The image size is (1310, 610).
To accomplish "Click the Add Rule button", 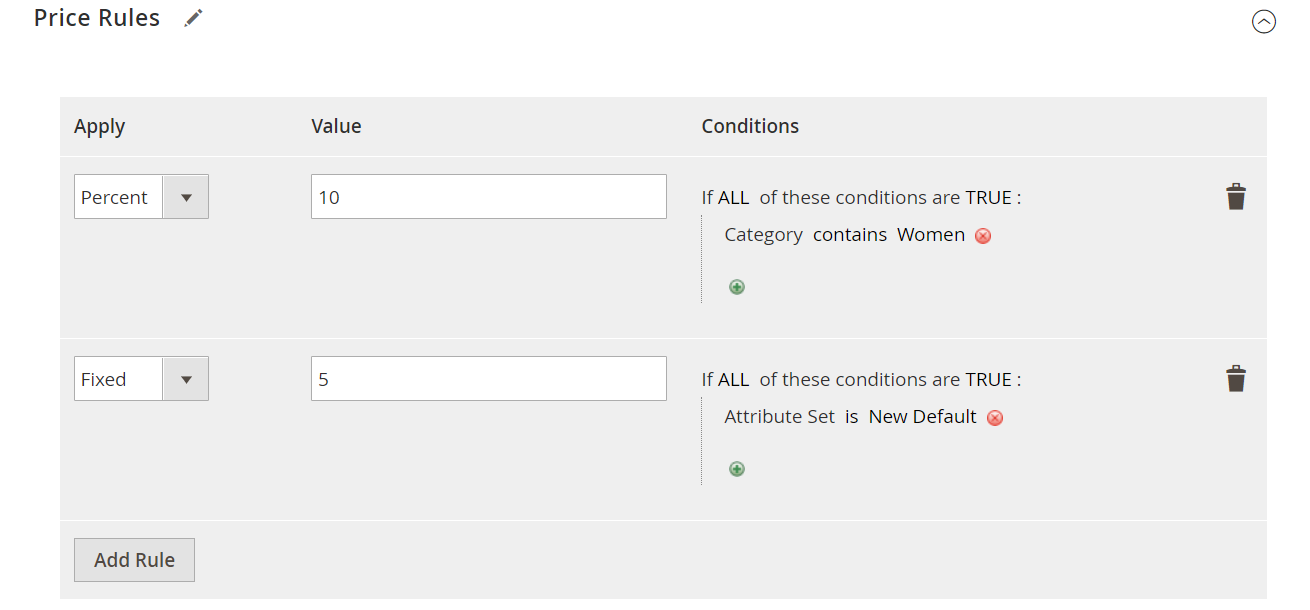I will click(x=134, y=560).
